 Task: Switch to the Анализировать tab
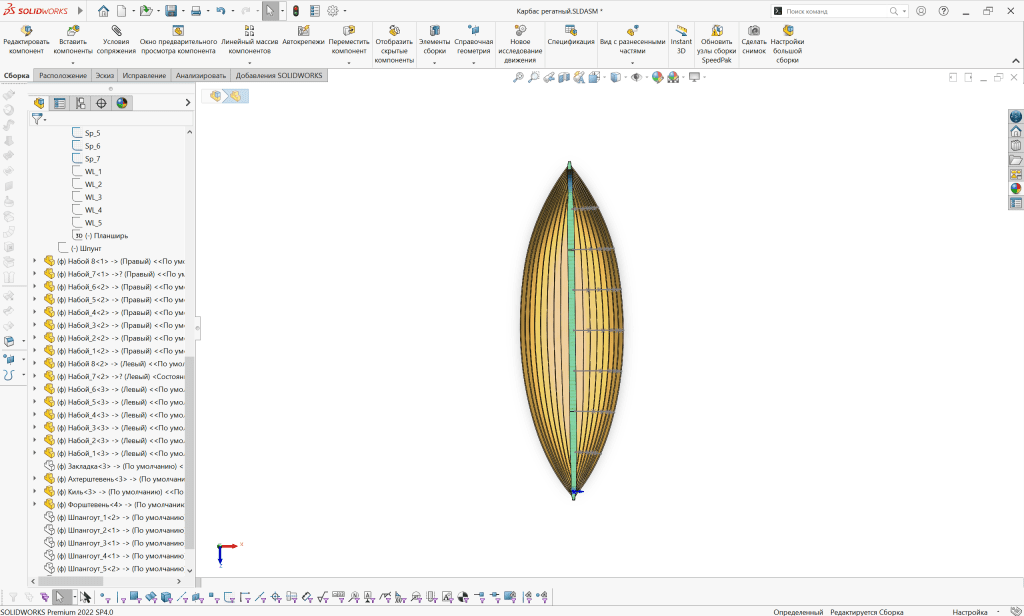click(x=201, y=76)
